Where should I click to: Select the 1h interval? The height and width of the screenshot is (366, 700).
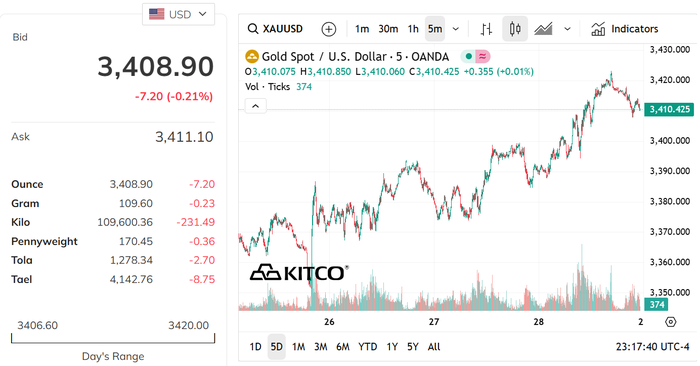(413, 29)
